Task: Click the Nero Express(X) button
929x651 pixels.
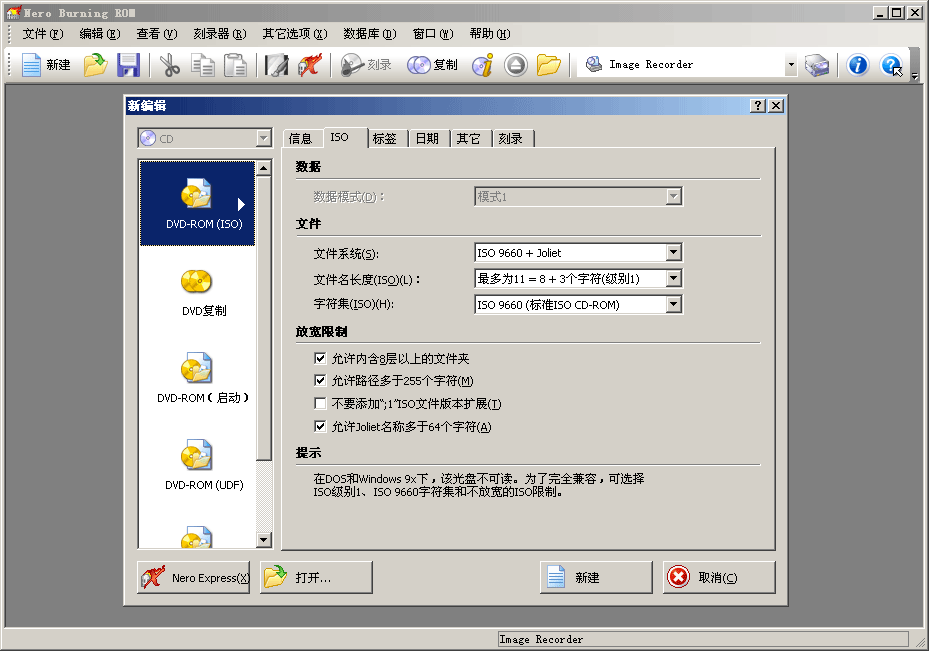Action: (193, 578)
